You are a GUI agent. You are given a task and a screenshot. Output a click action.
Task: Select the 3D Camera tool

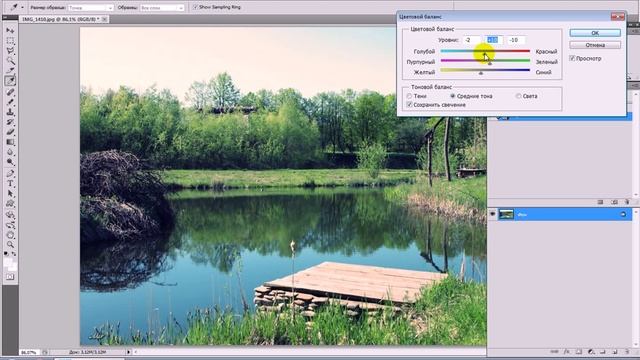click(10, 225)
